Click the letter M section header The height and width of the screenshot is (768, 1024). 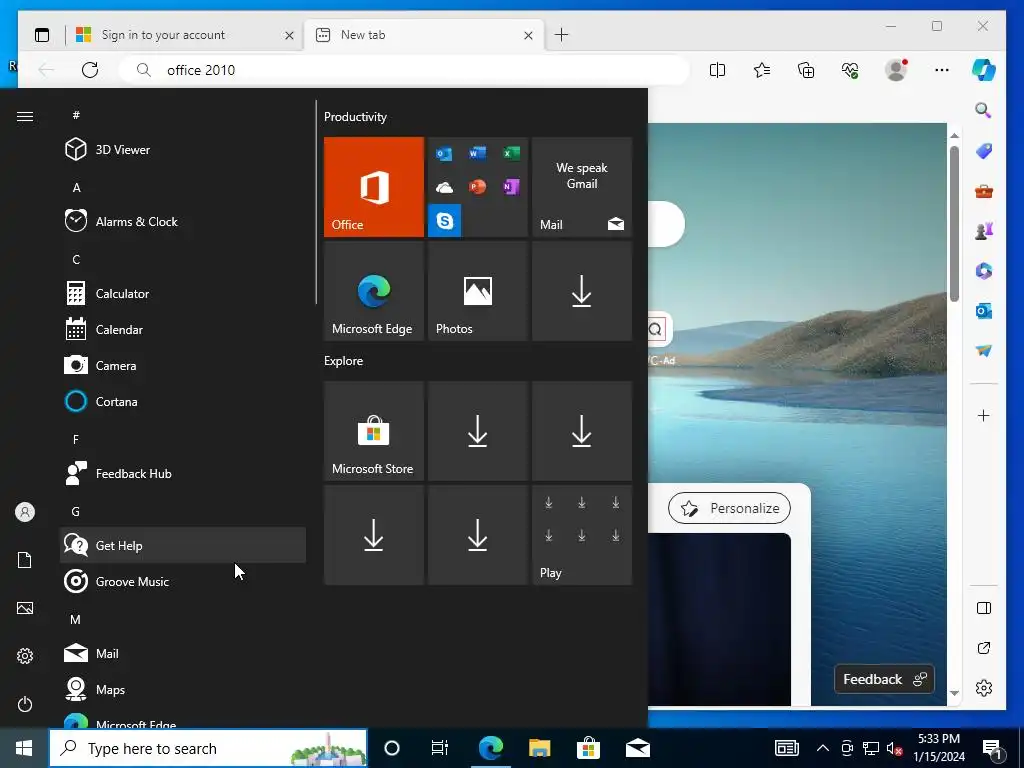click(76, 619)
